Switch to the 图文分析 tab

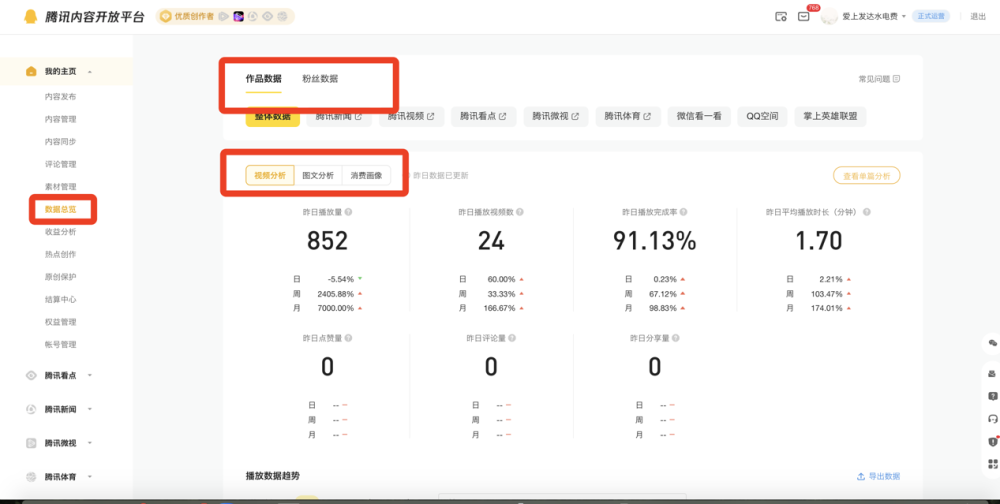318,175
